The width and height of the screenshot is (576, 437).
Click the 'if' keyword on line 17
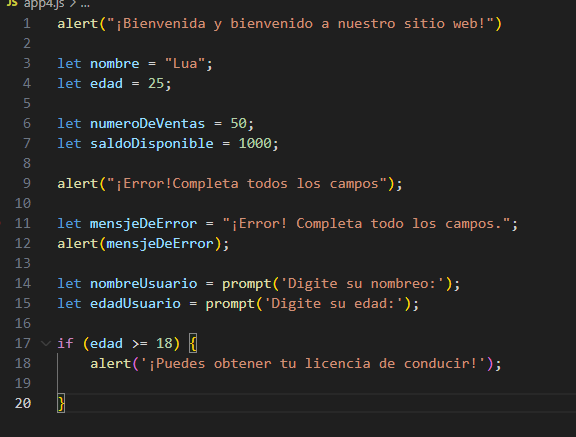coord(65,344)
